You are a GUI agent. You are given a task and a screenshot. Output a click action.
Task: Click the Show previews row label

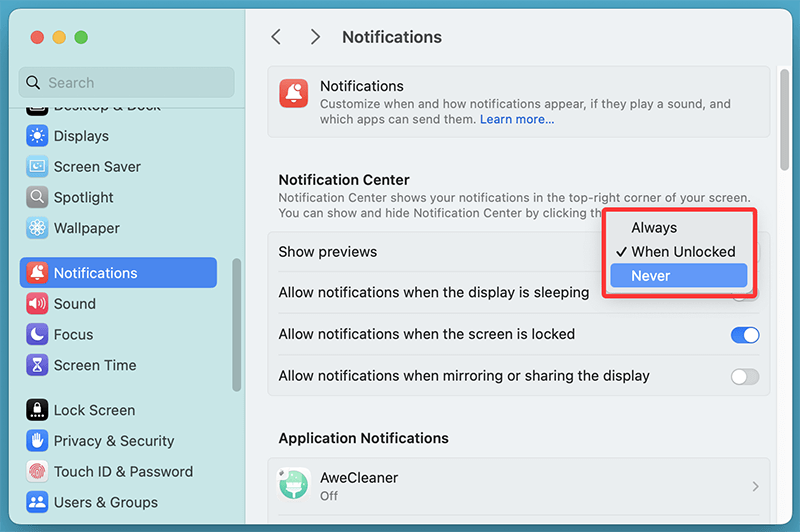[328, 251]
